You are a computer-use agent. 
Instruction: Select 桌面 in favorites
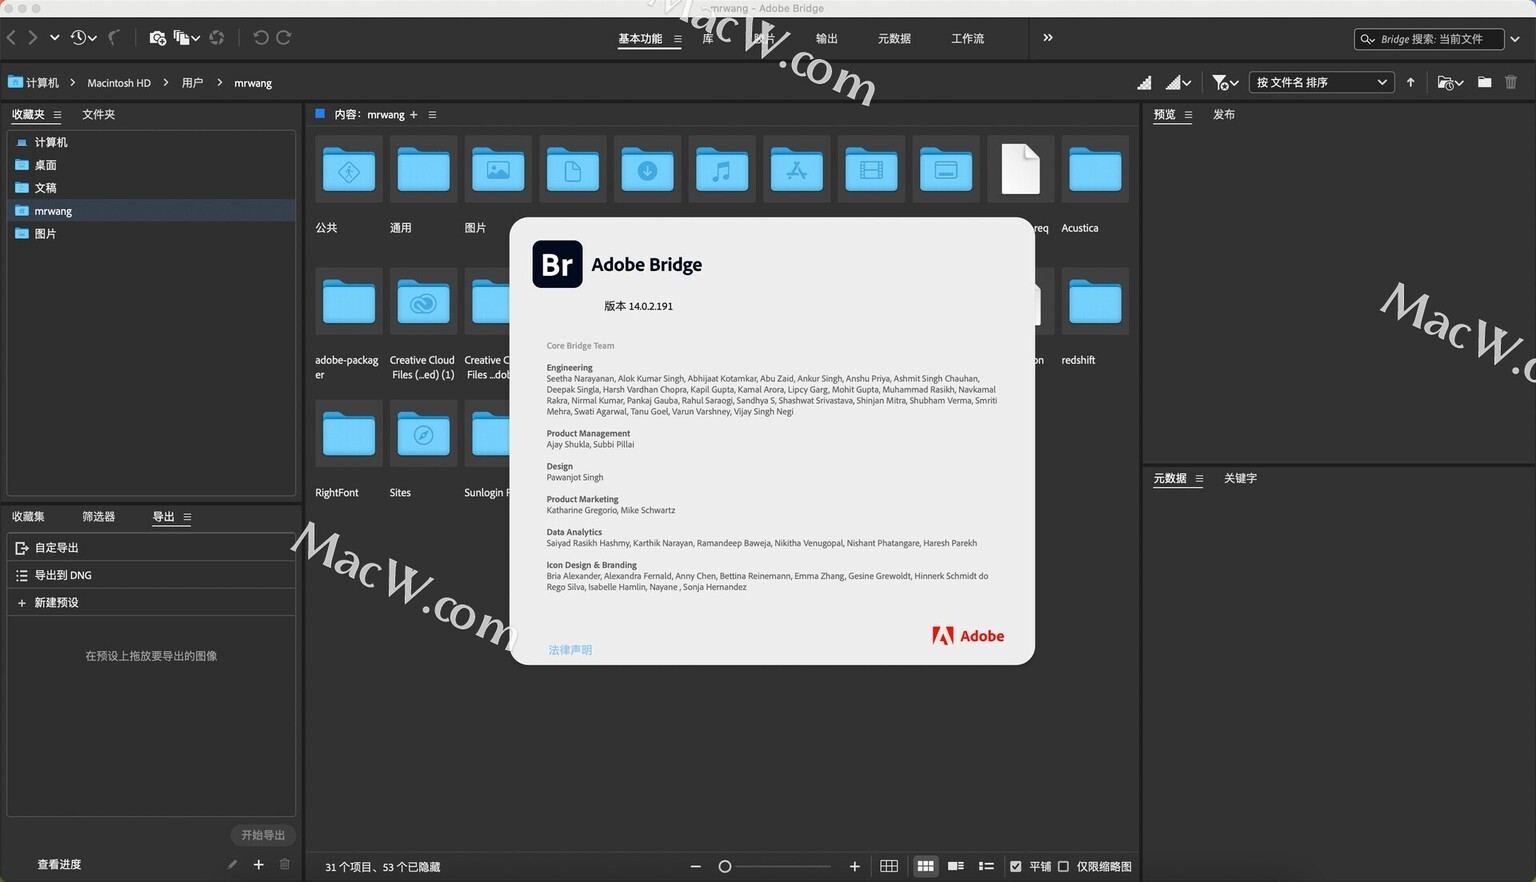point(151,165)
